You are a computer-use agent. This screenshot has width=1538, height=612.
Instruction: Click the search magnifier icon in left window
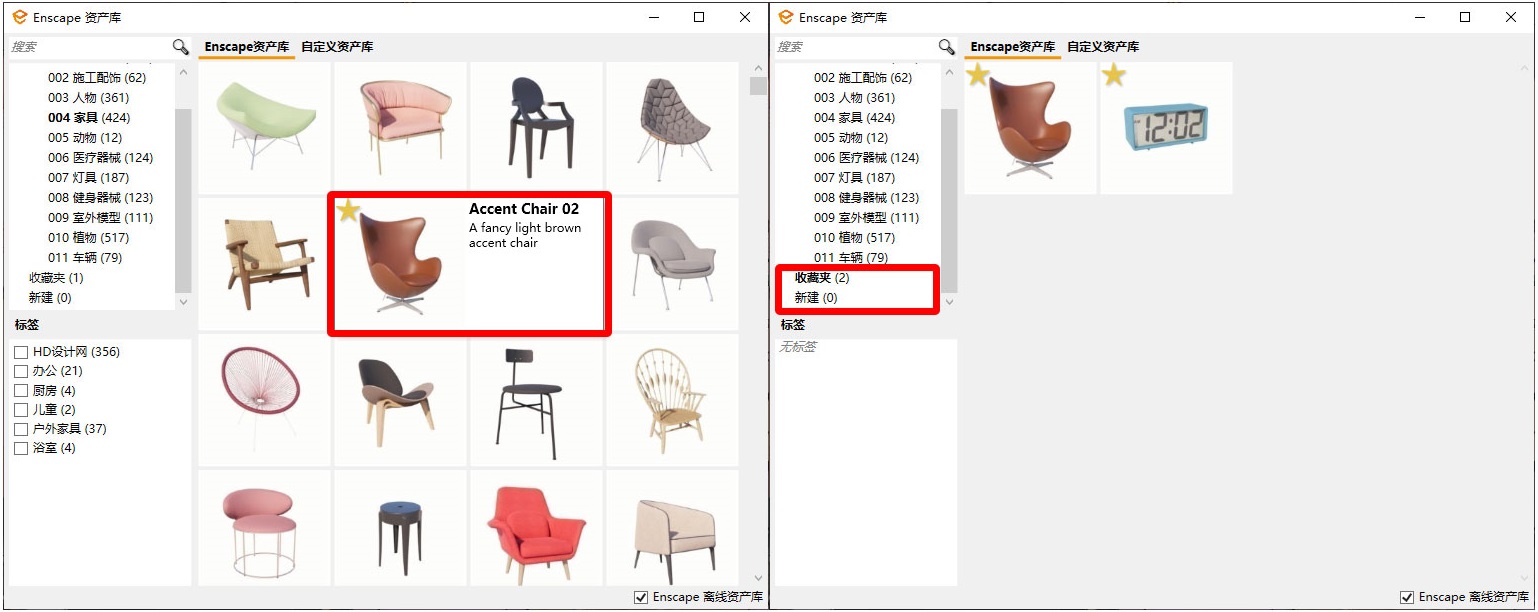coord(180,47)
